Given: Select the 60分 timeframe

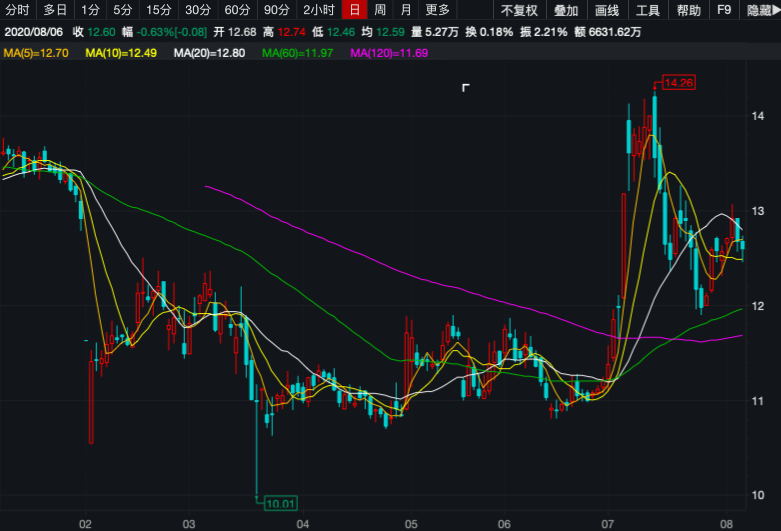Looking at the screenshot, I should click(x=237, y=10).
